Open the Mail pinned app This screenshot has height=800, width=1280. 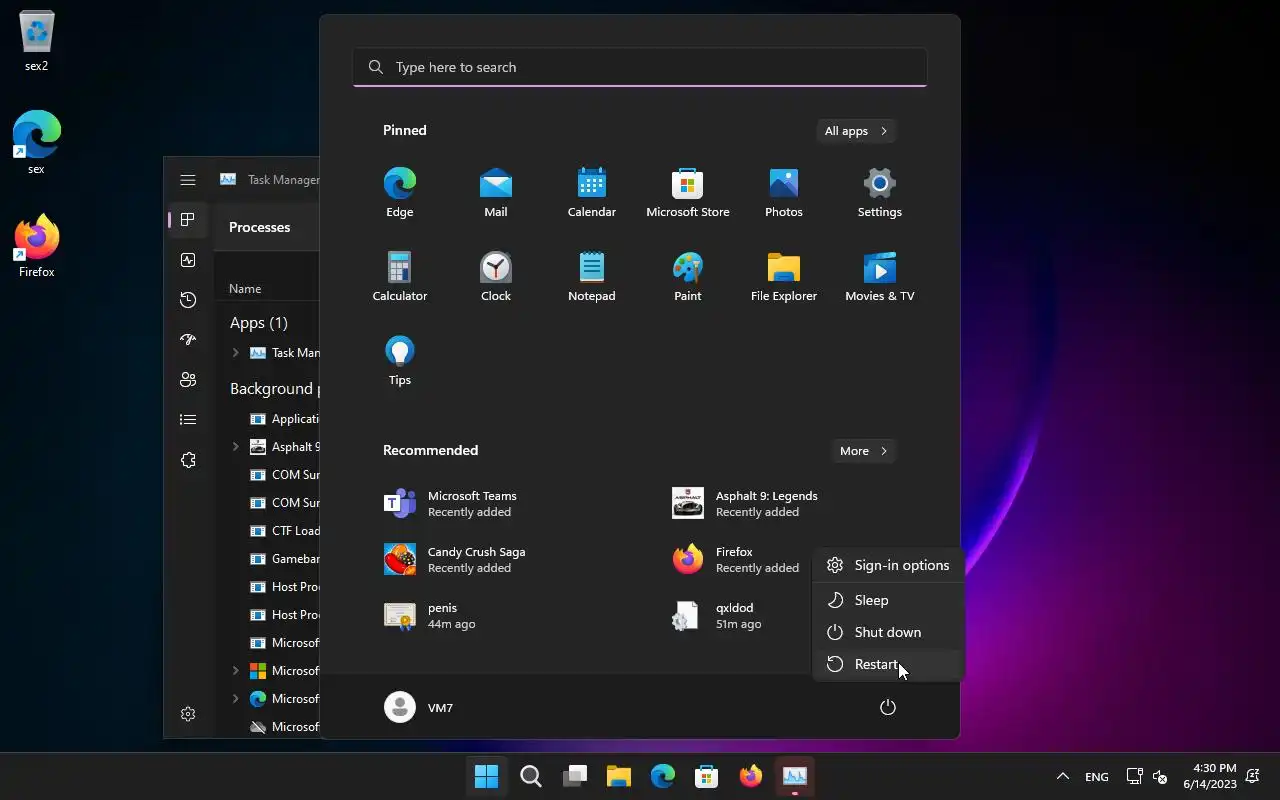click(x=495, y=193)
